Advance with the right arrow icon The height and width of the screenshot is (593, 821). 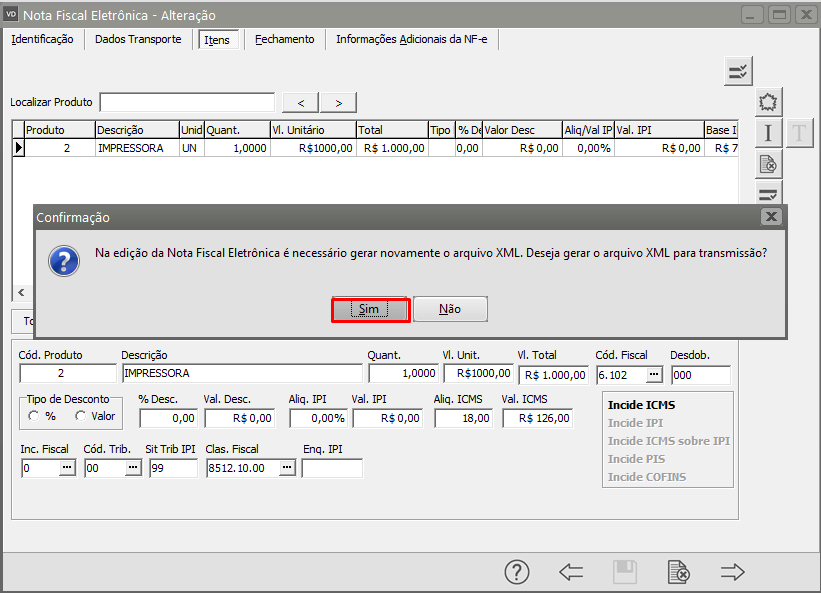point(733,572)
